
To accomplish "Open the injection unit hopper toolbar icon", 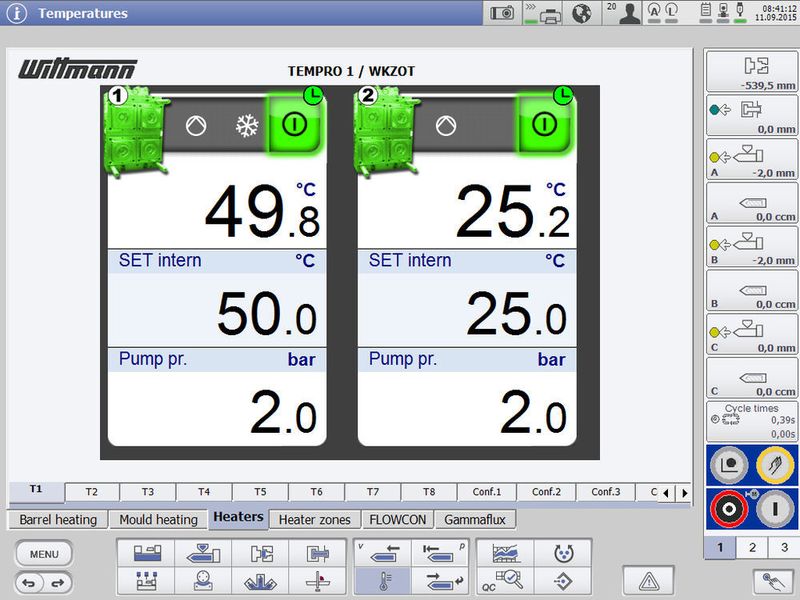I will point(203,553).
